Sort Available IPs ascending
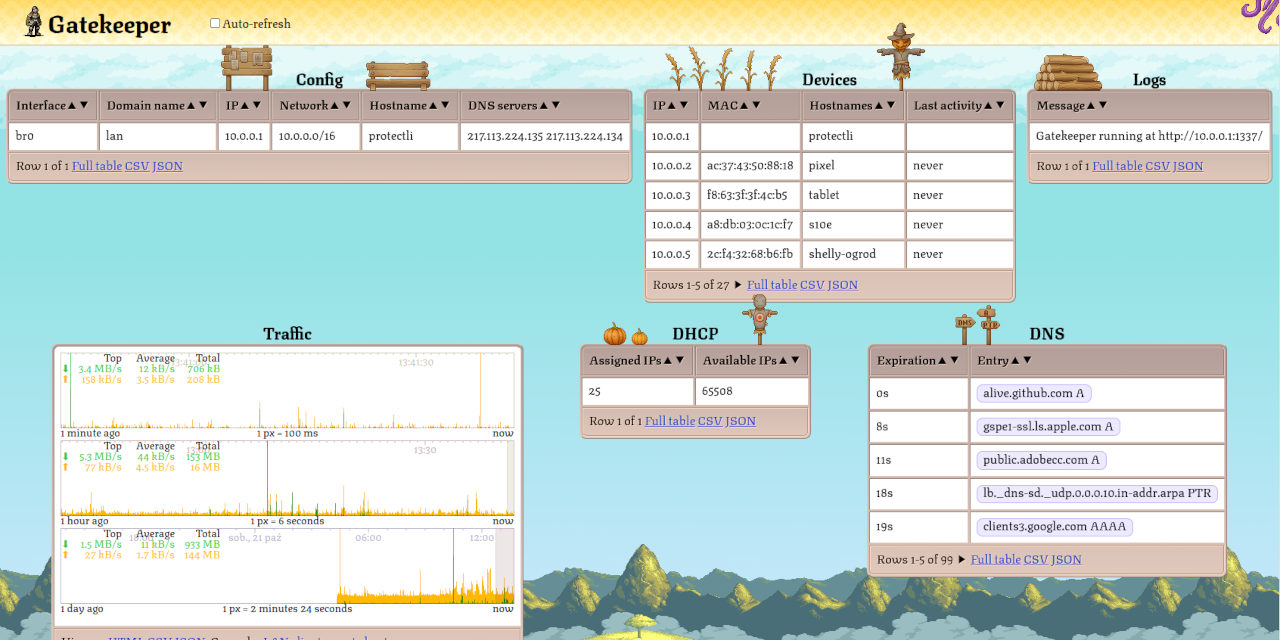Screen dimensions: 1280x640 pyautogui.click(x=784, y=360)
